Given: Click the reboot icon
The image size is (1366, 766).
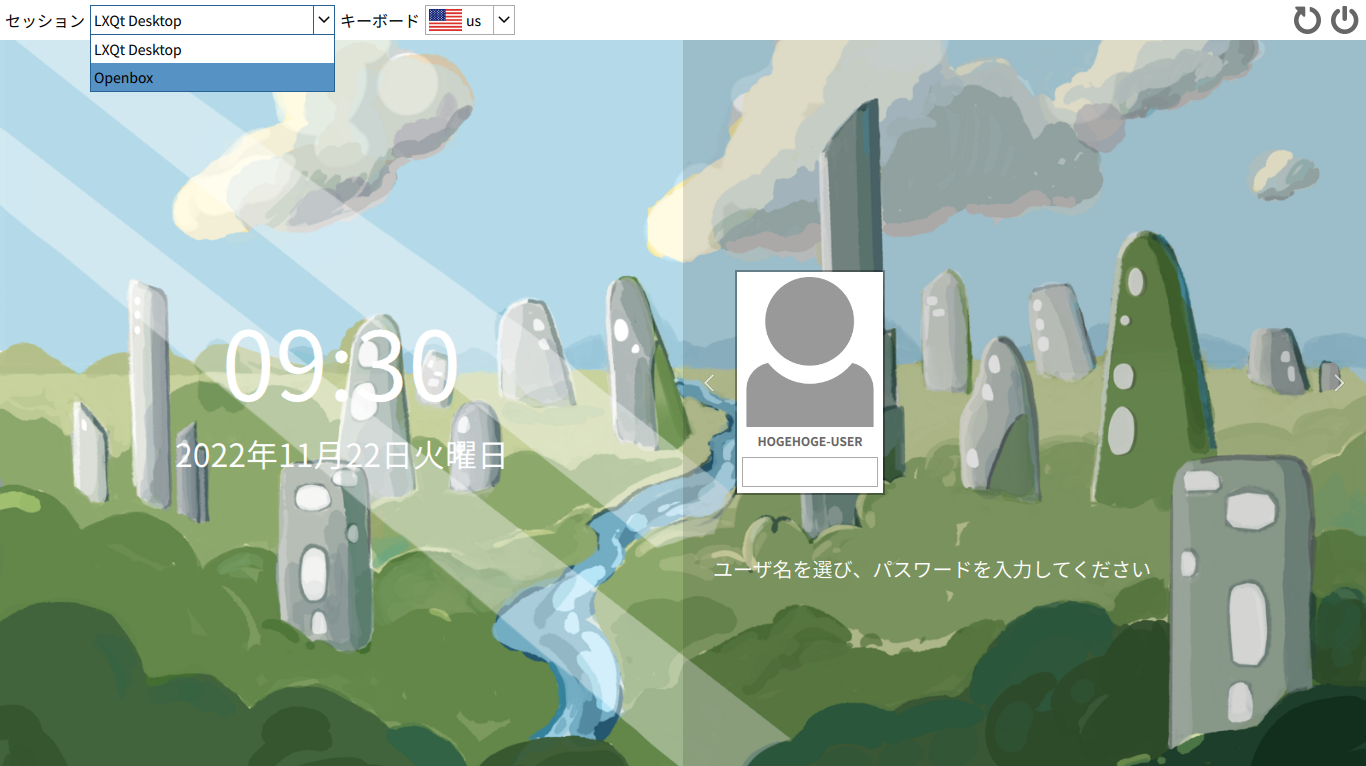Looking at the screenshot, I should click(x=1307, y=20).
